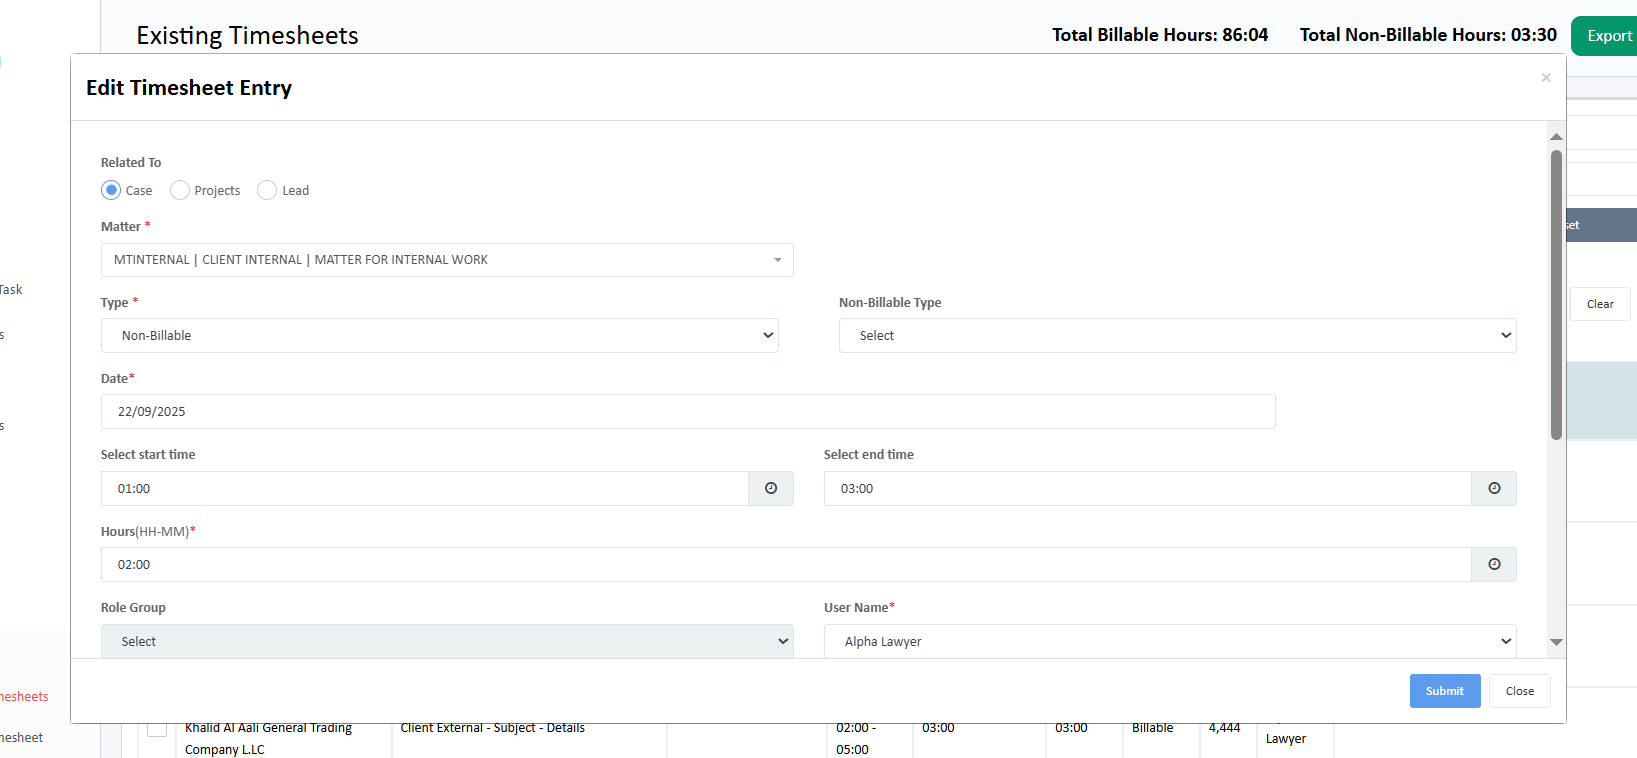Open the Matter dropdown

[447, 260]
